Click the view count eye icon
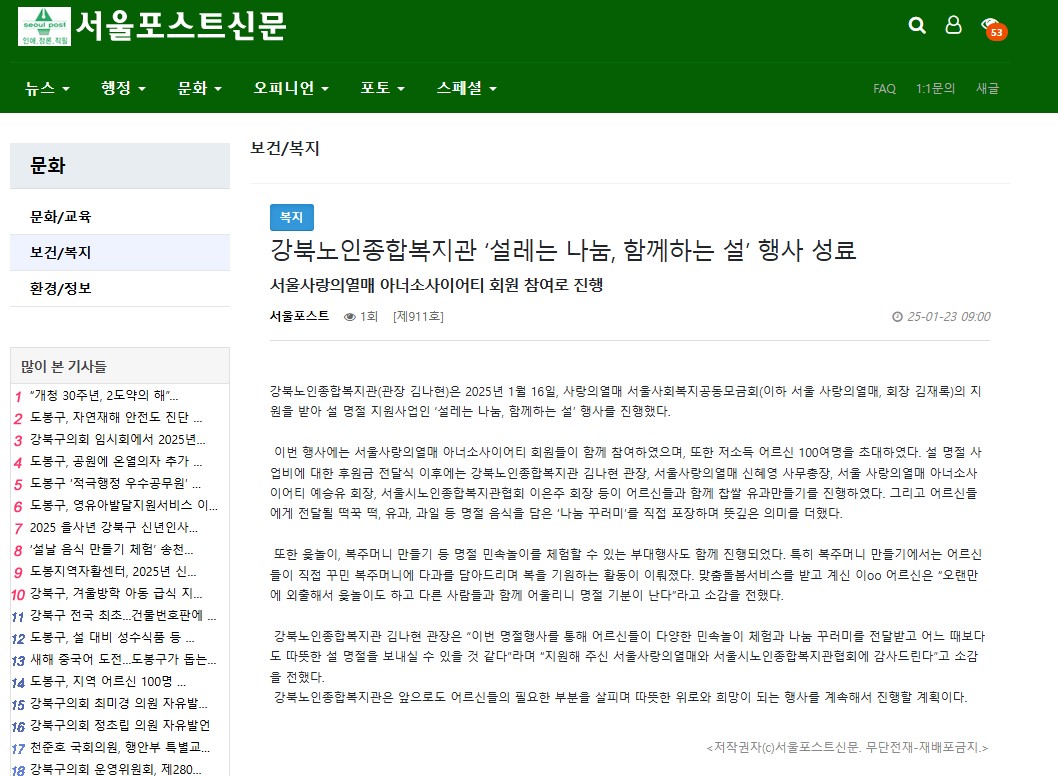The height and width of the screenshot is (776, 1058). coord(349,317)
